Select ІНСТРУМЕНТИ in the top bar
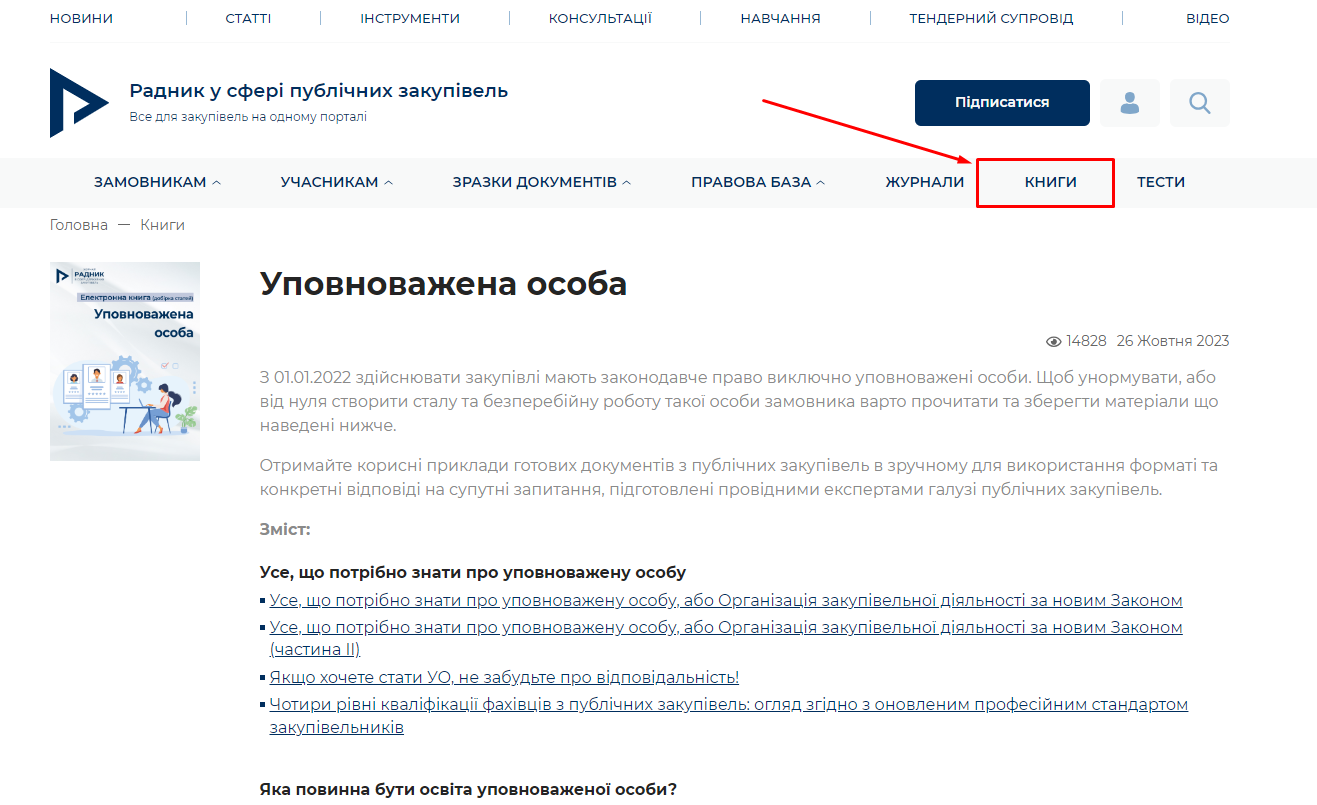Screen dimensions: 1317x805 coord(410,18)
